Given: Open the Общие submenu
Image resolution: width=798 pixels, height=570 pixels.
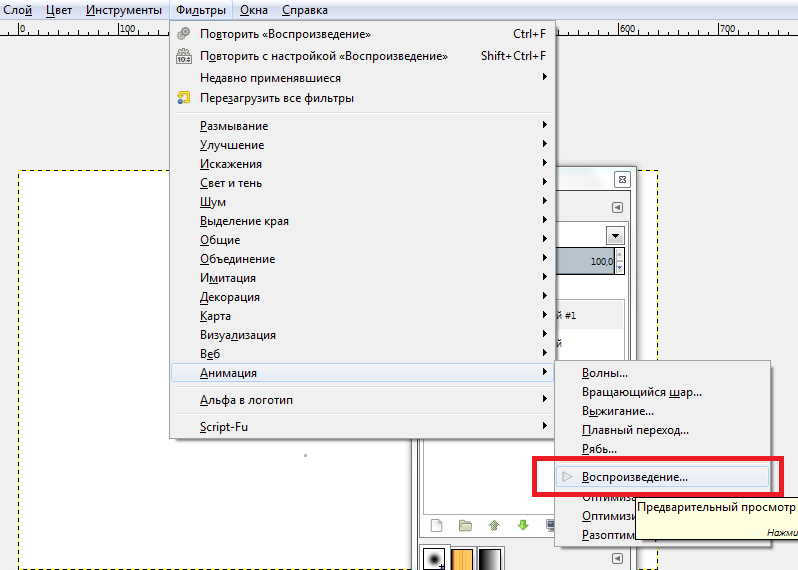Looking at the screenshot, I should click(362, 240).
